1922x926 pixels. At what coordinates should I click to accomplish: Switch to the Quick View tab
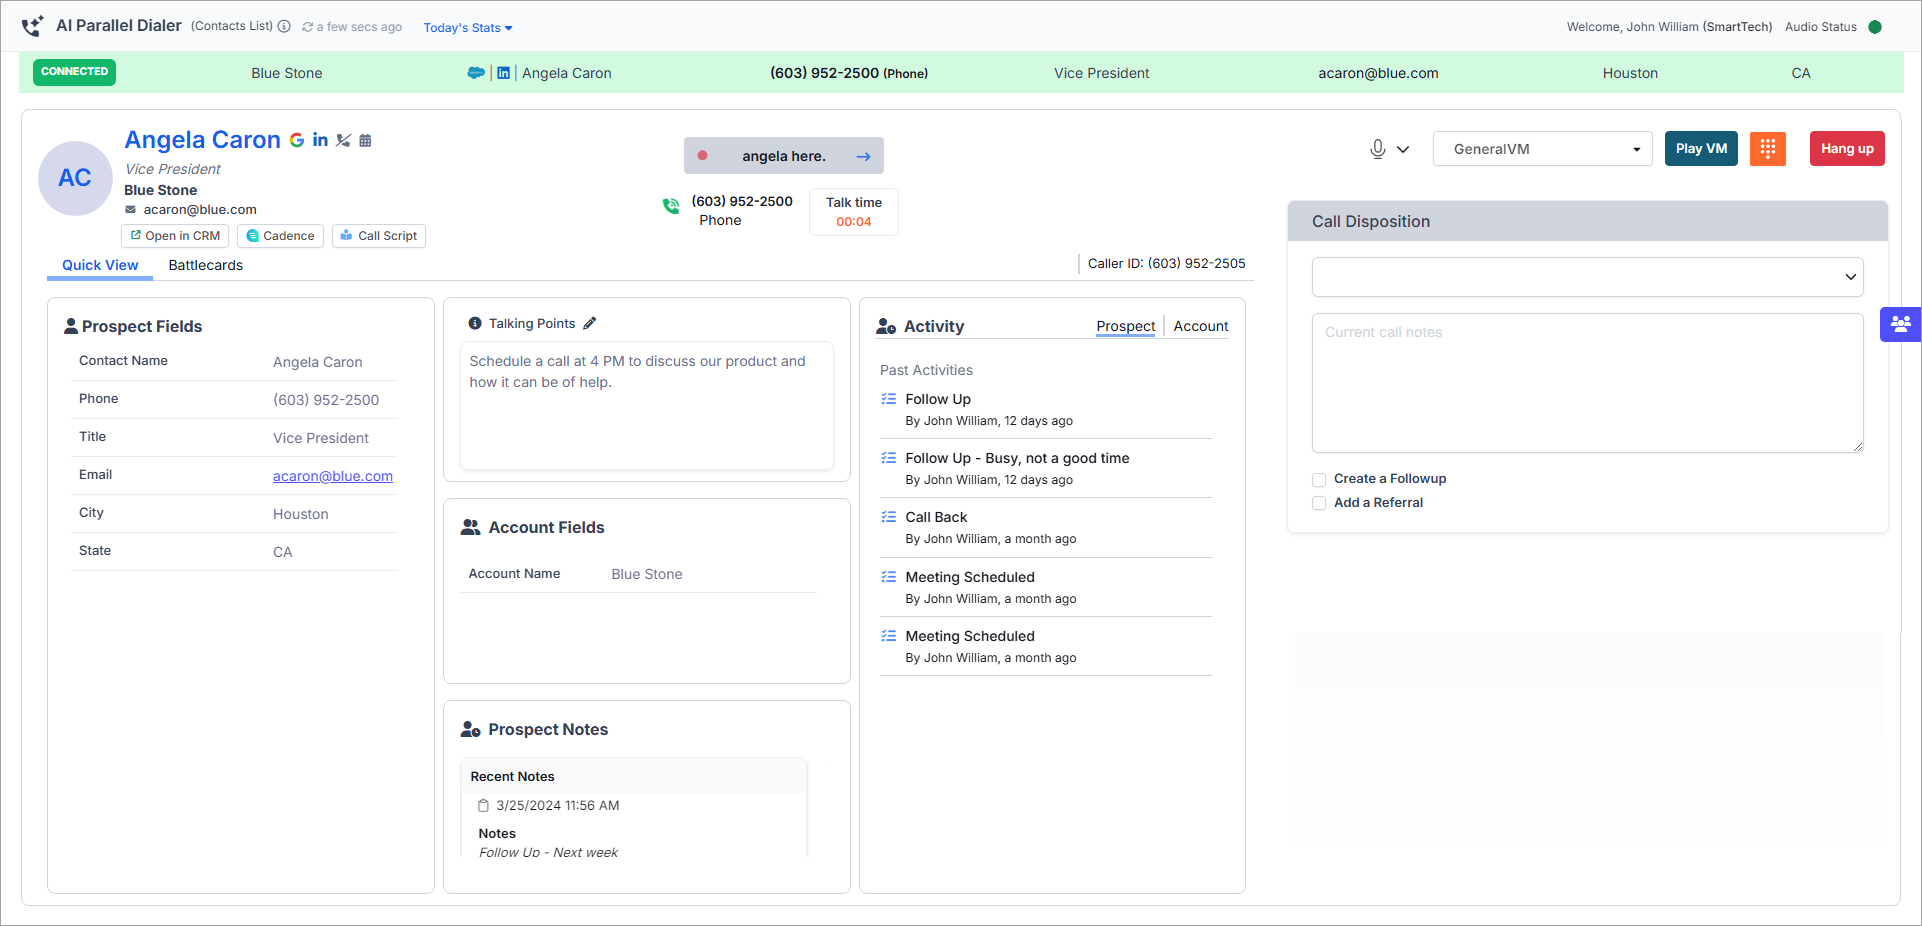pyautogui.click(x=100, y=265)
